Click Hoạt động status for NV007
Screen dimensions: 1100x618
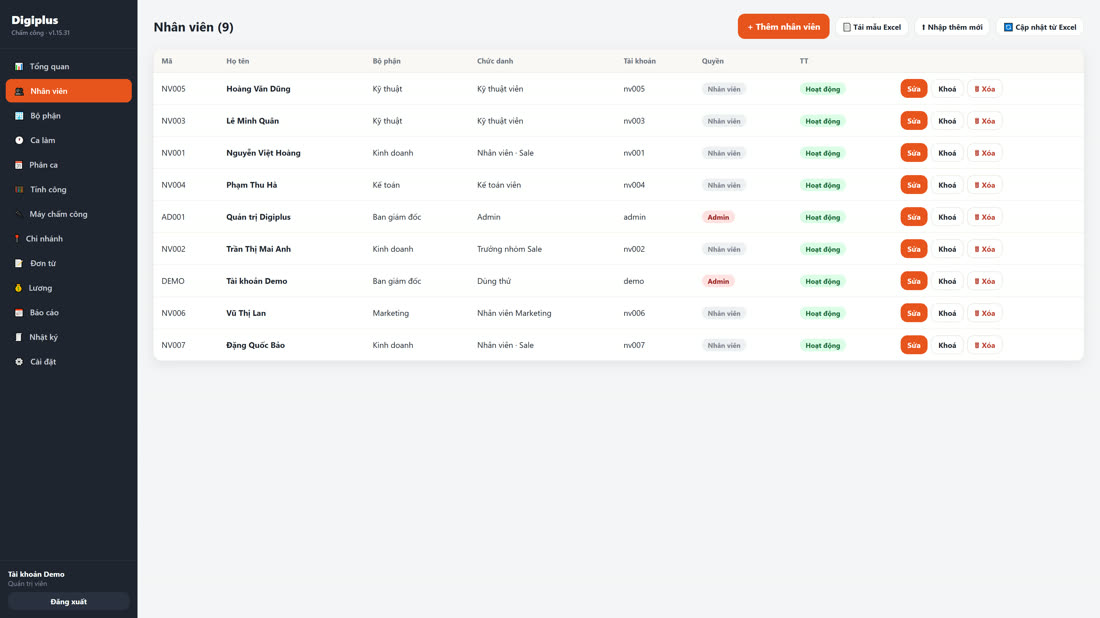coord(823,345)
